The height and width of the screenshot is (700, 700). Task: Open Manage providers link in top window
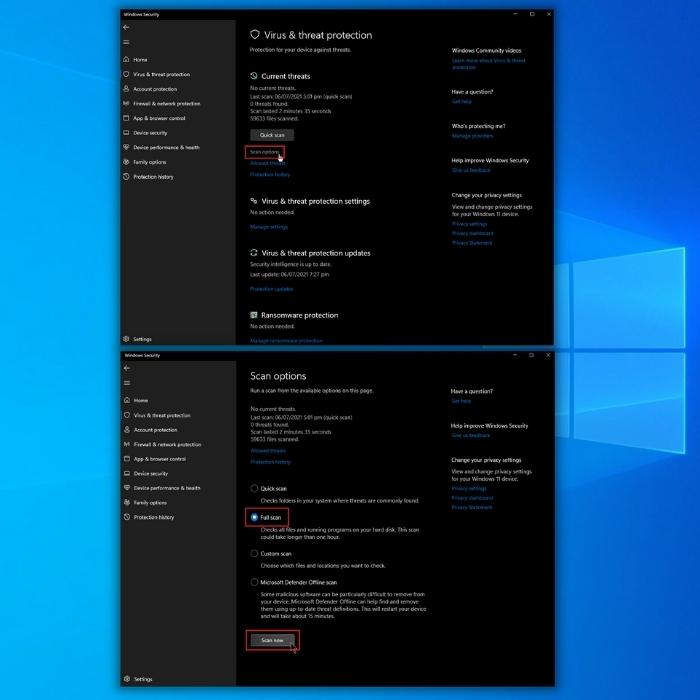click(472, 136)
